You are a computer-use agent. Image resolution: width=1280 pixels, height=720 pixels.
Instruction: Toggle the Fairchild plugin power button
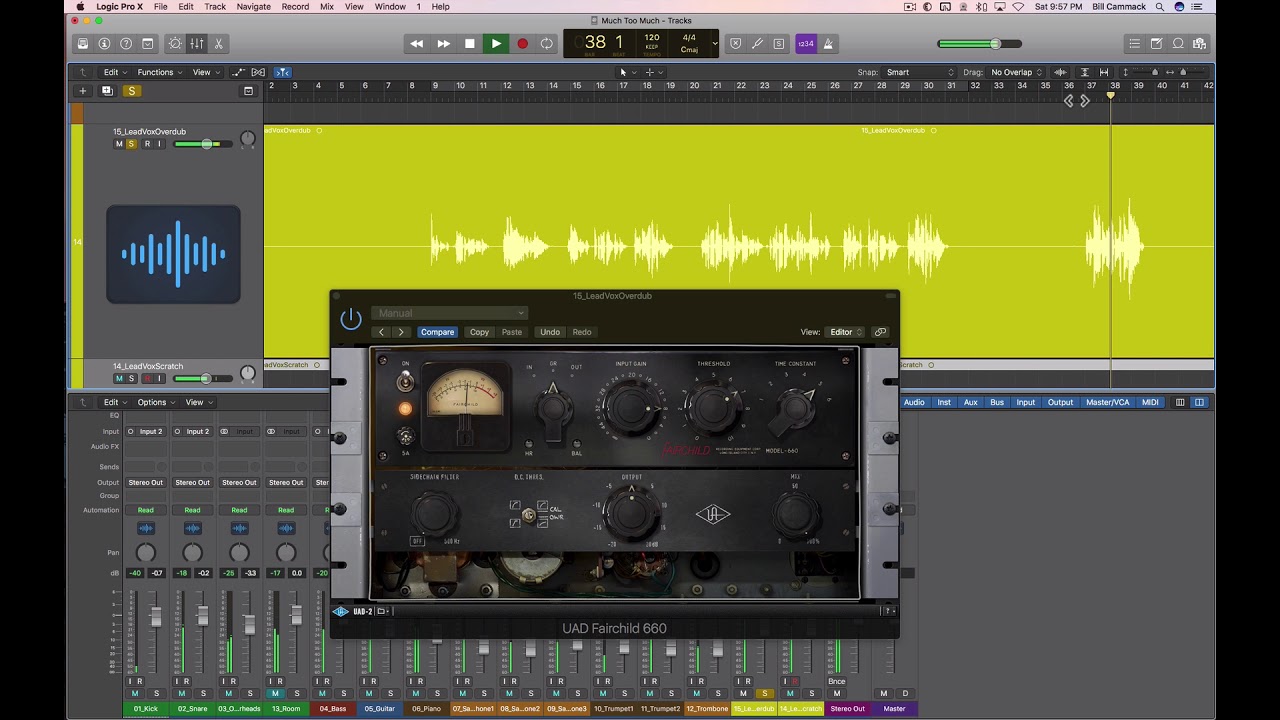point(351,319)
